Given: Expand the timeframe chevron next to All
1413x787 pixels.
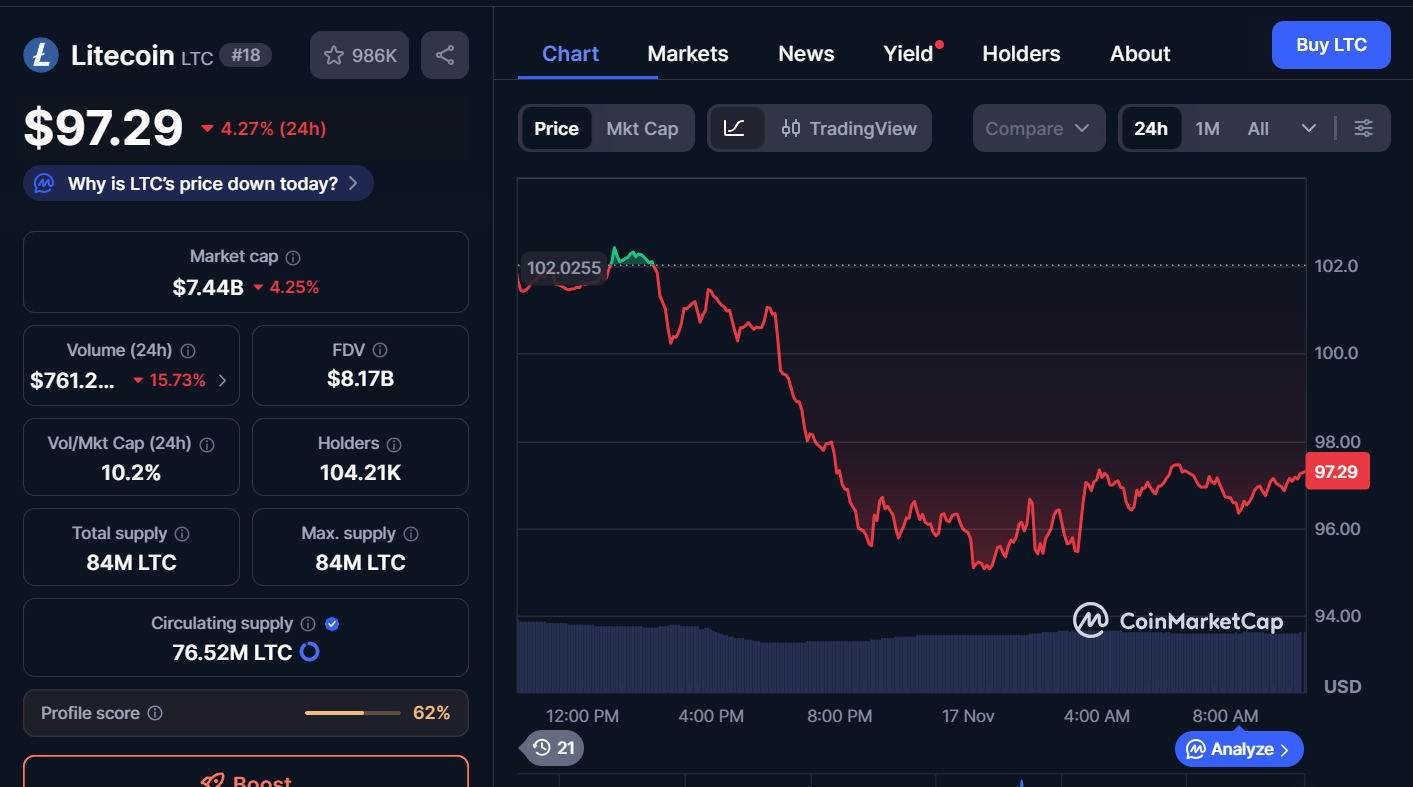Looking at the screenshot, I should coord(1310,128).
